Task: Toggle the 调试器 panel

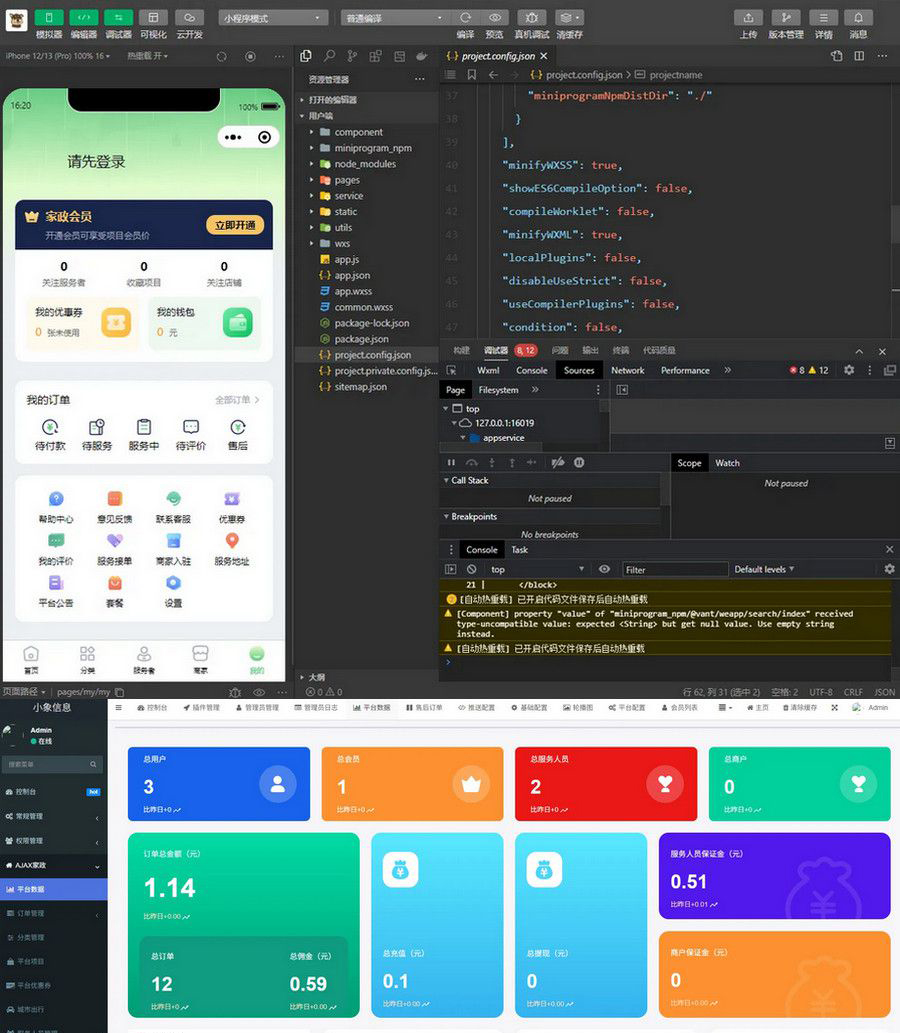Action: pos(118,17)
